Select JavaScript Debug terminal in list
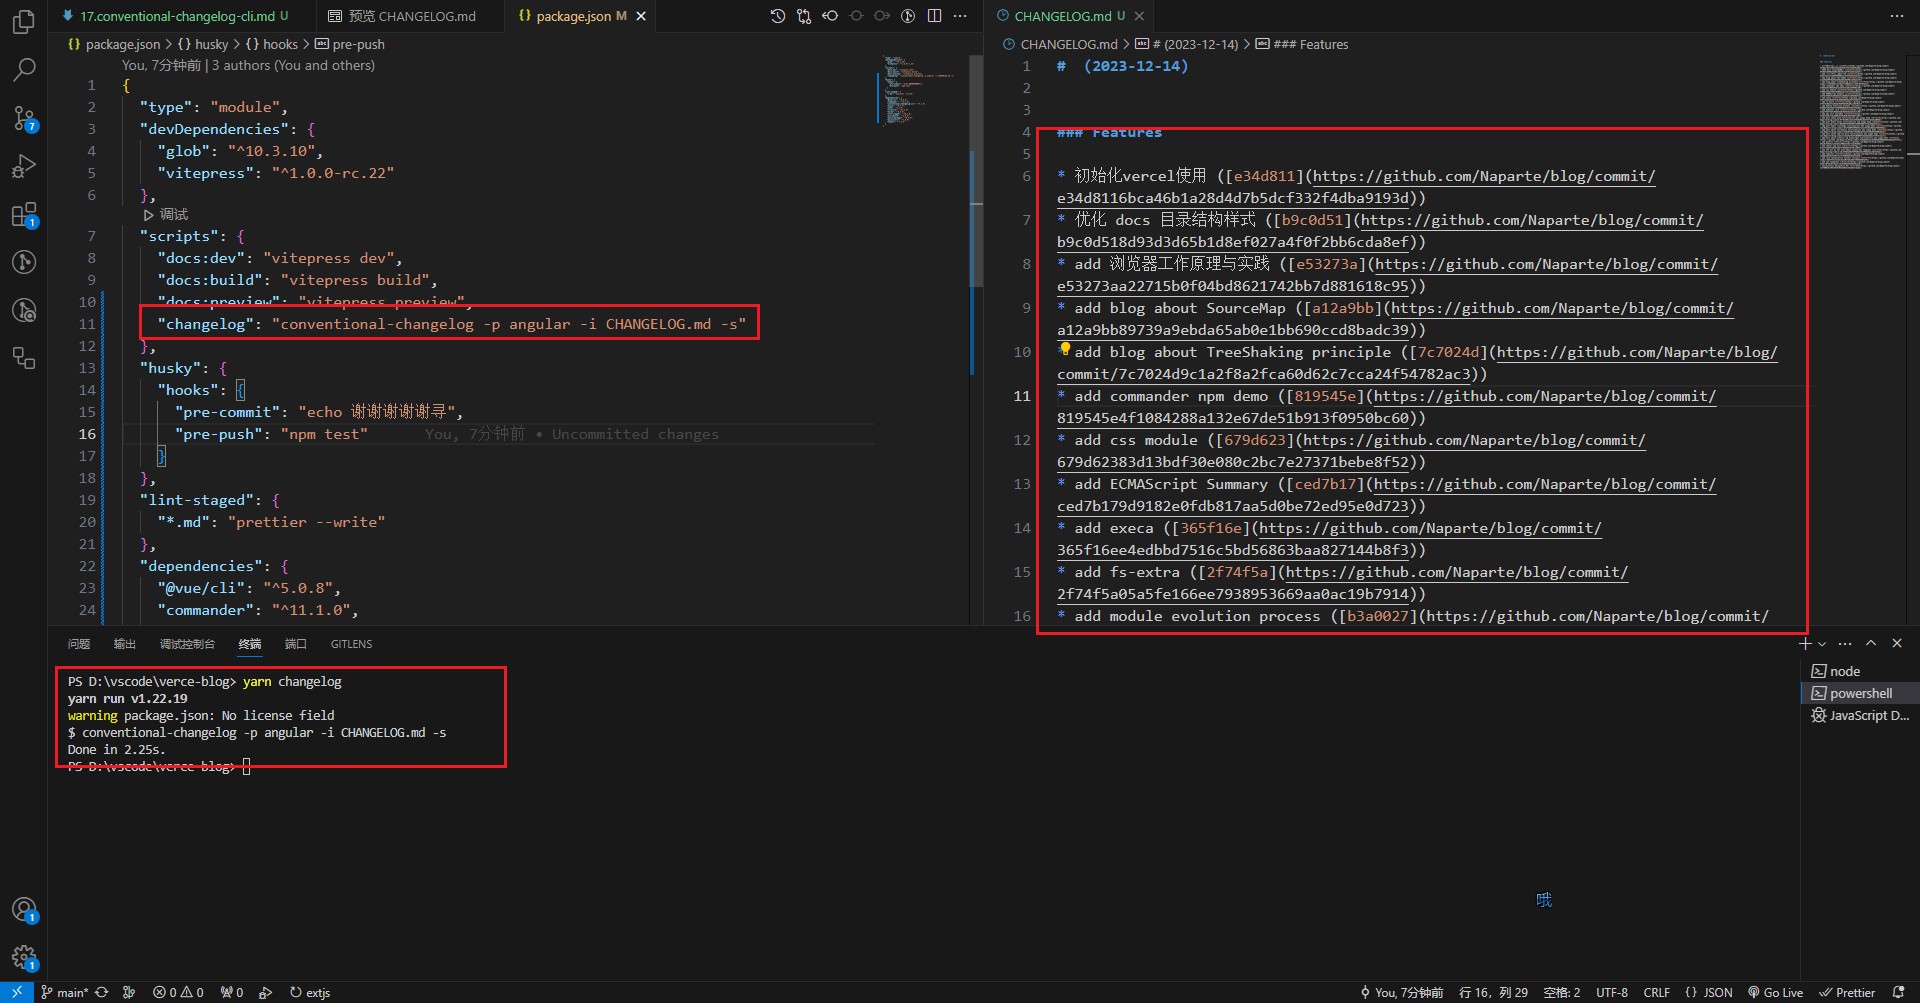This screenshot has width=1920, height=1003. click(1860, 715)
